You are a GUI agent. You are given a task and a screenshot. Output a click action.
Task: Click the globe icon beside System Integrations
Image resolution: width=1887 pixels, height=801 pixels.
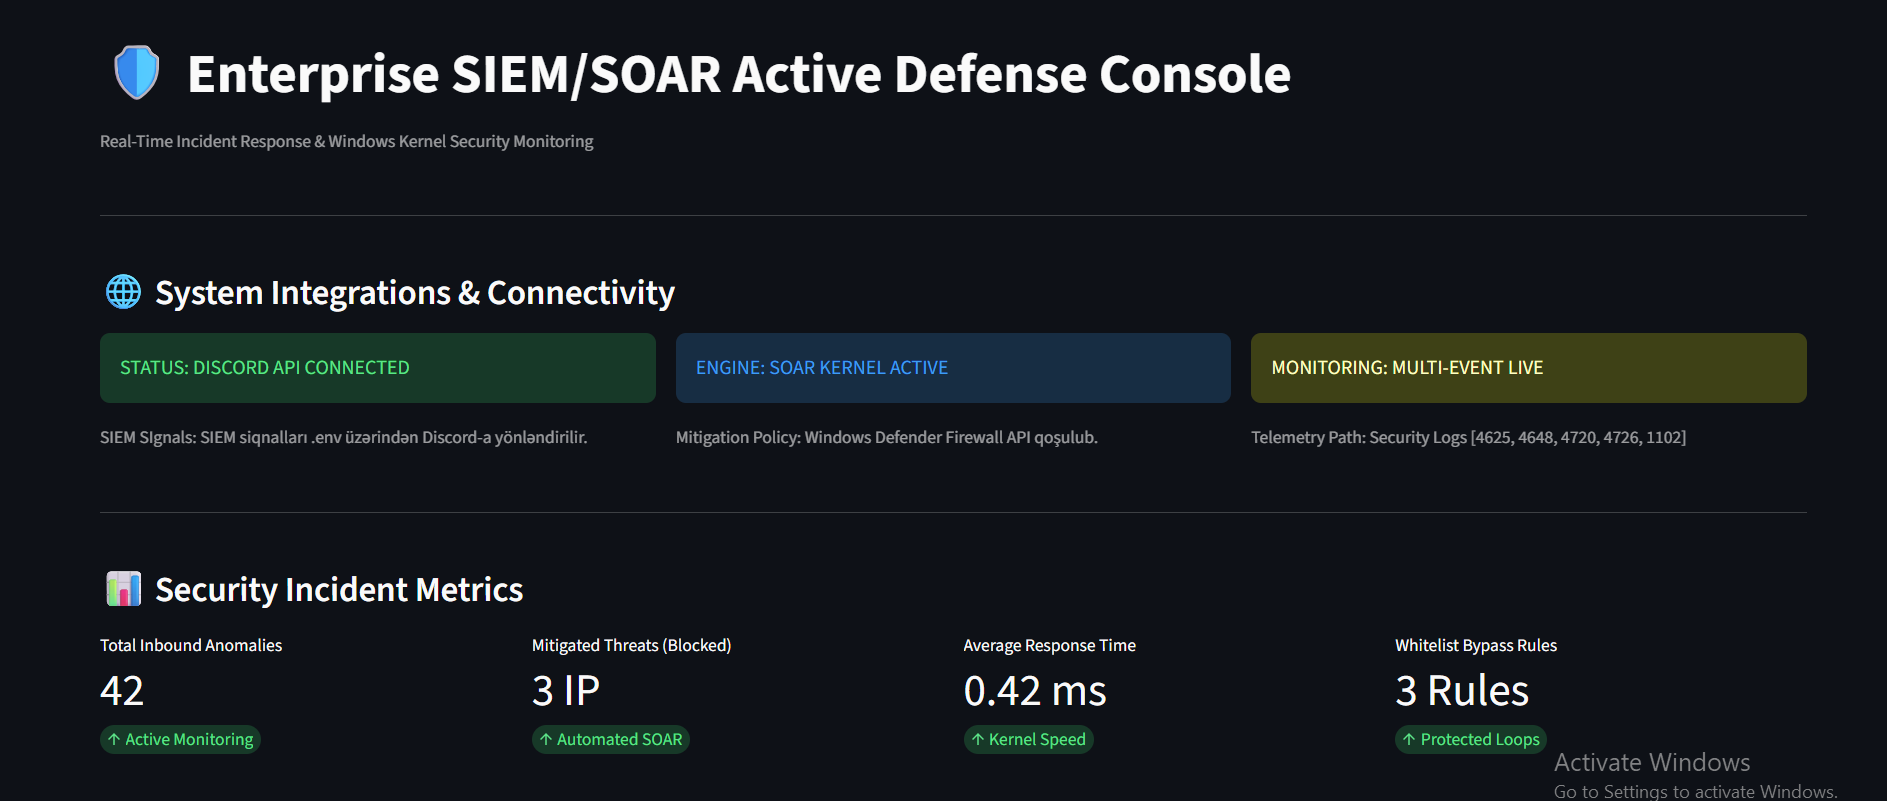124,292
